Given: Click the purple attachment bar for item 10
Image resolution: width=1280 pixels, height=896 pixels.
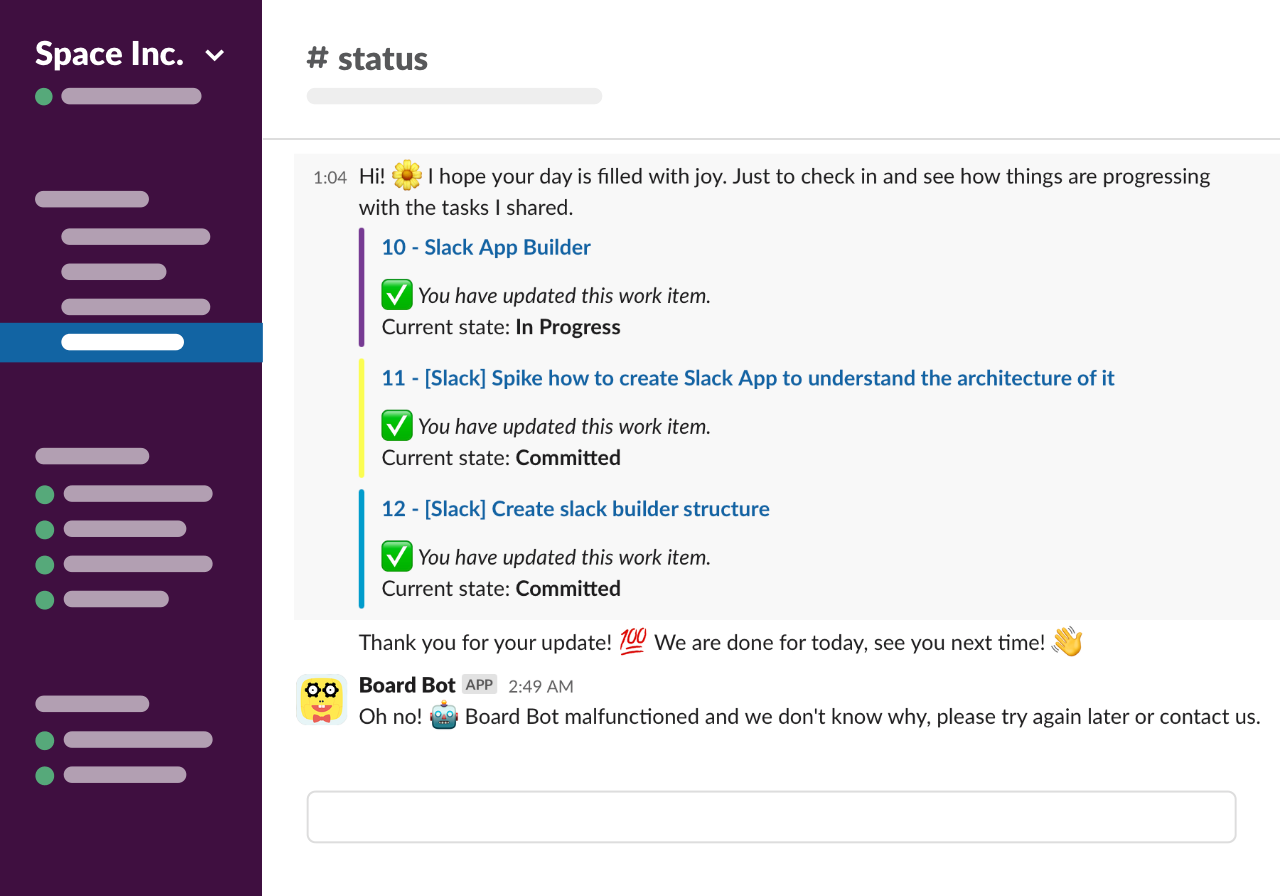Looking at the screenshot, I should click(361, 287).
